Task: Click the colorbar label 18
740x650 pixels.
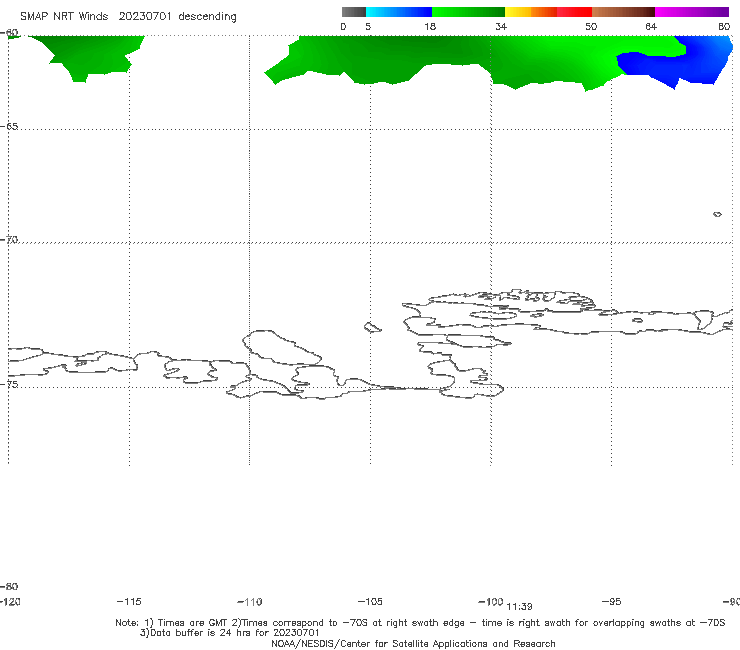Action: [x=430, y=26]
